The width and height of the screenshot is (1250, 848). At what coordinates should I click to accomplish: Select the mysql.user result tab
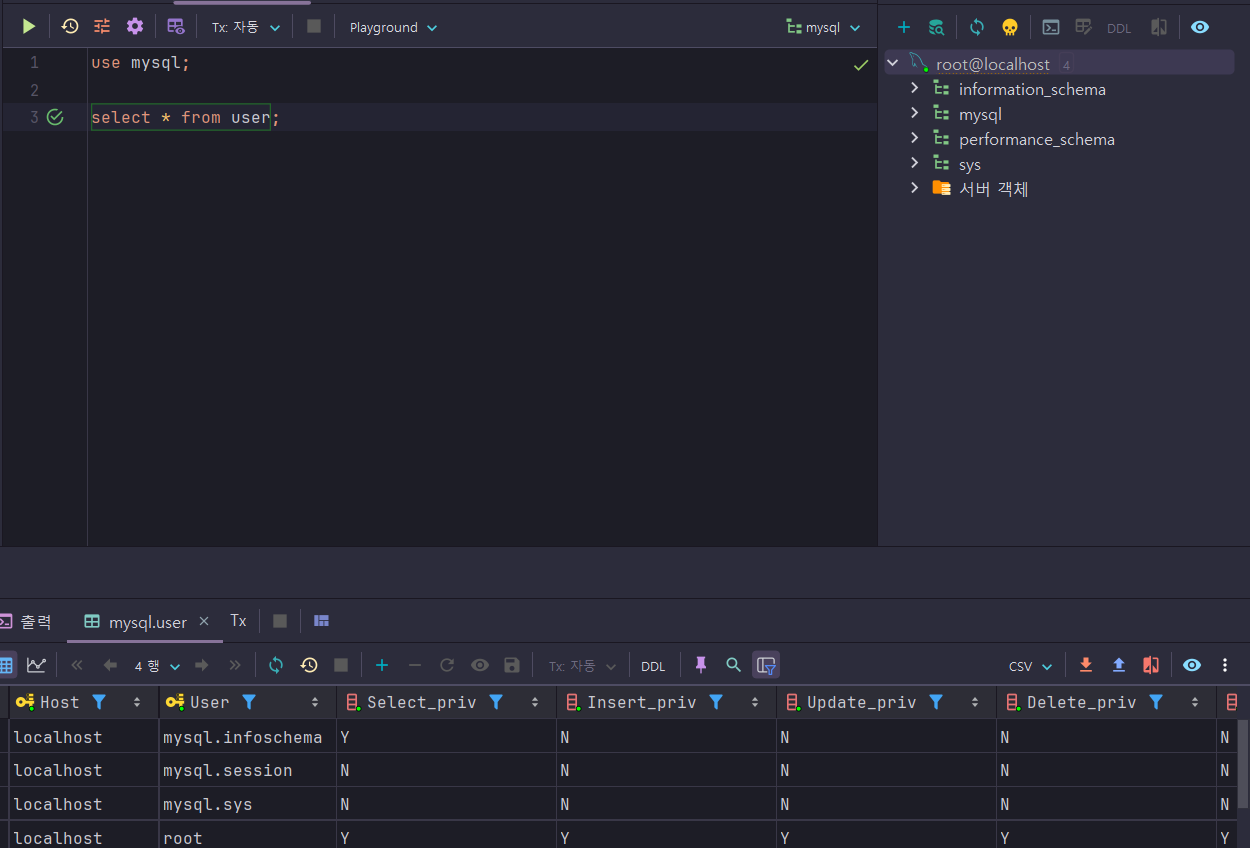(147, 622)
